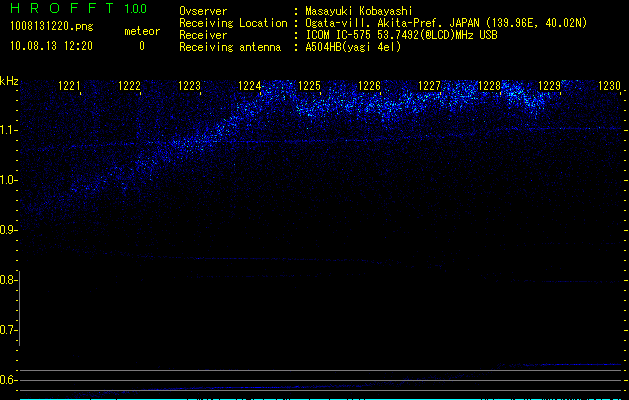The height and width of the screenshot is (400, 629).
Task: Click the 1229 time marker
Action: pos(550,86)
